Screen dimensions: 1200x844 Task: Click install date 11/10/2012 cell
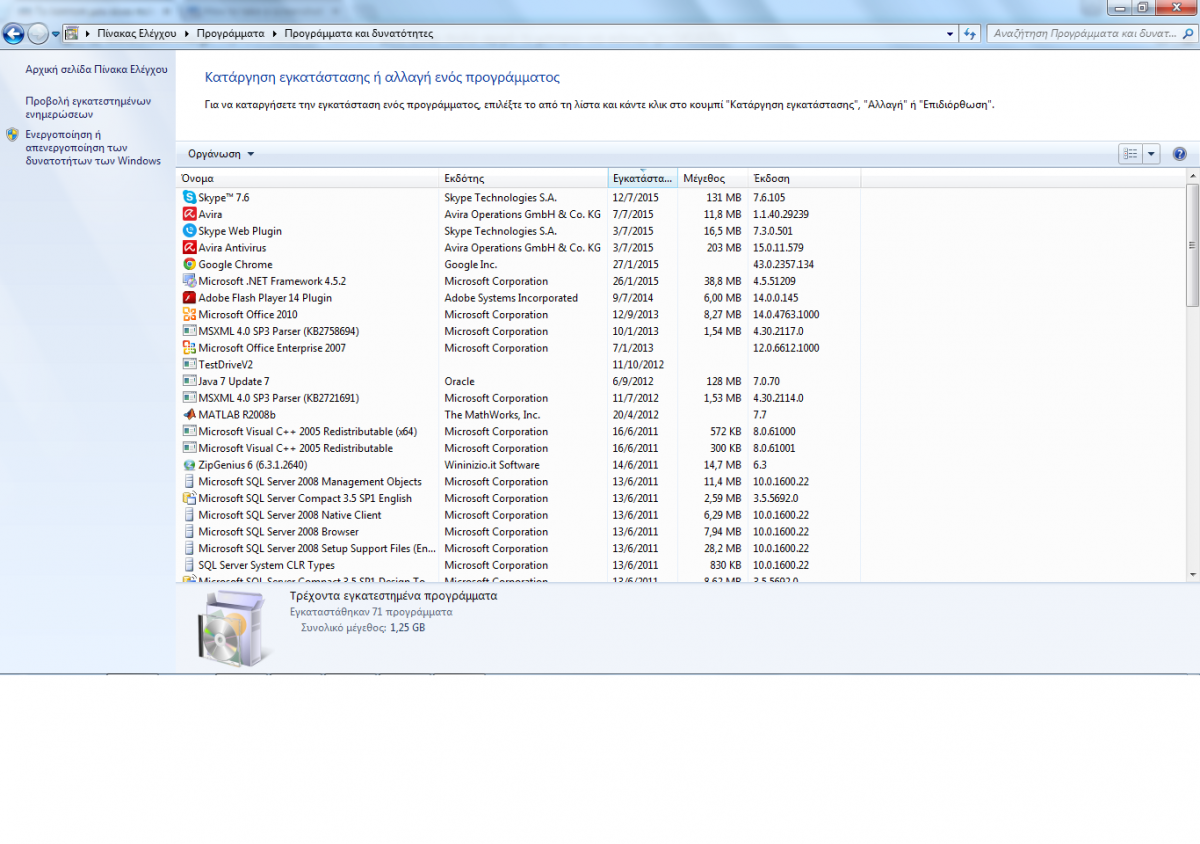tap(638, 365)
